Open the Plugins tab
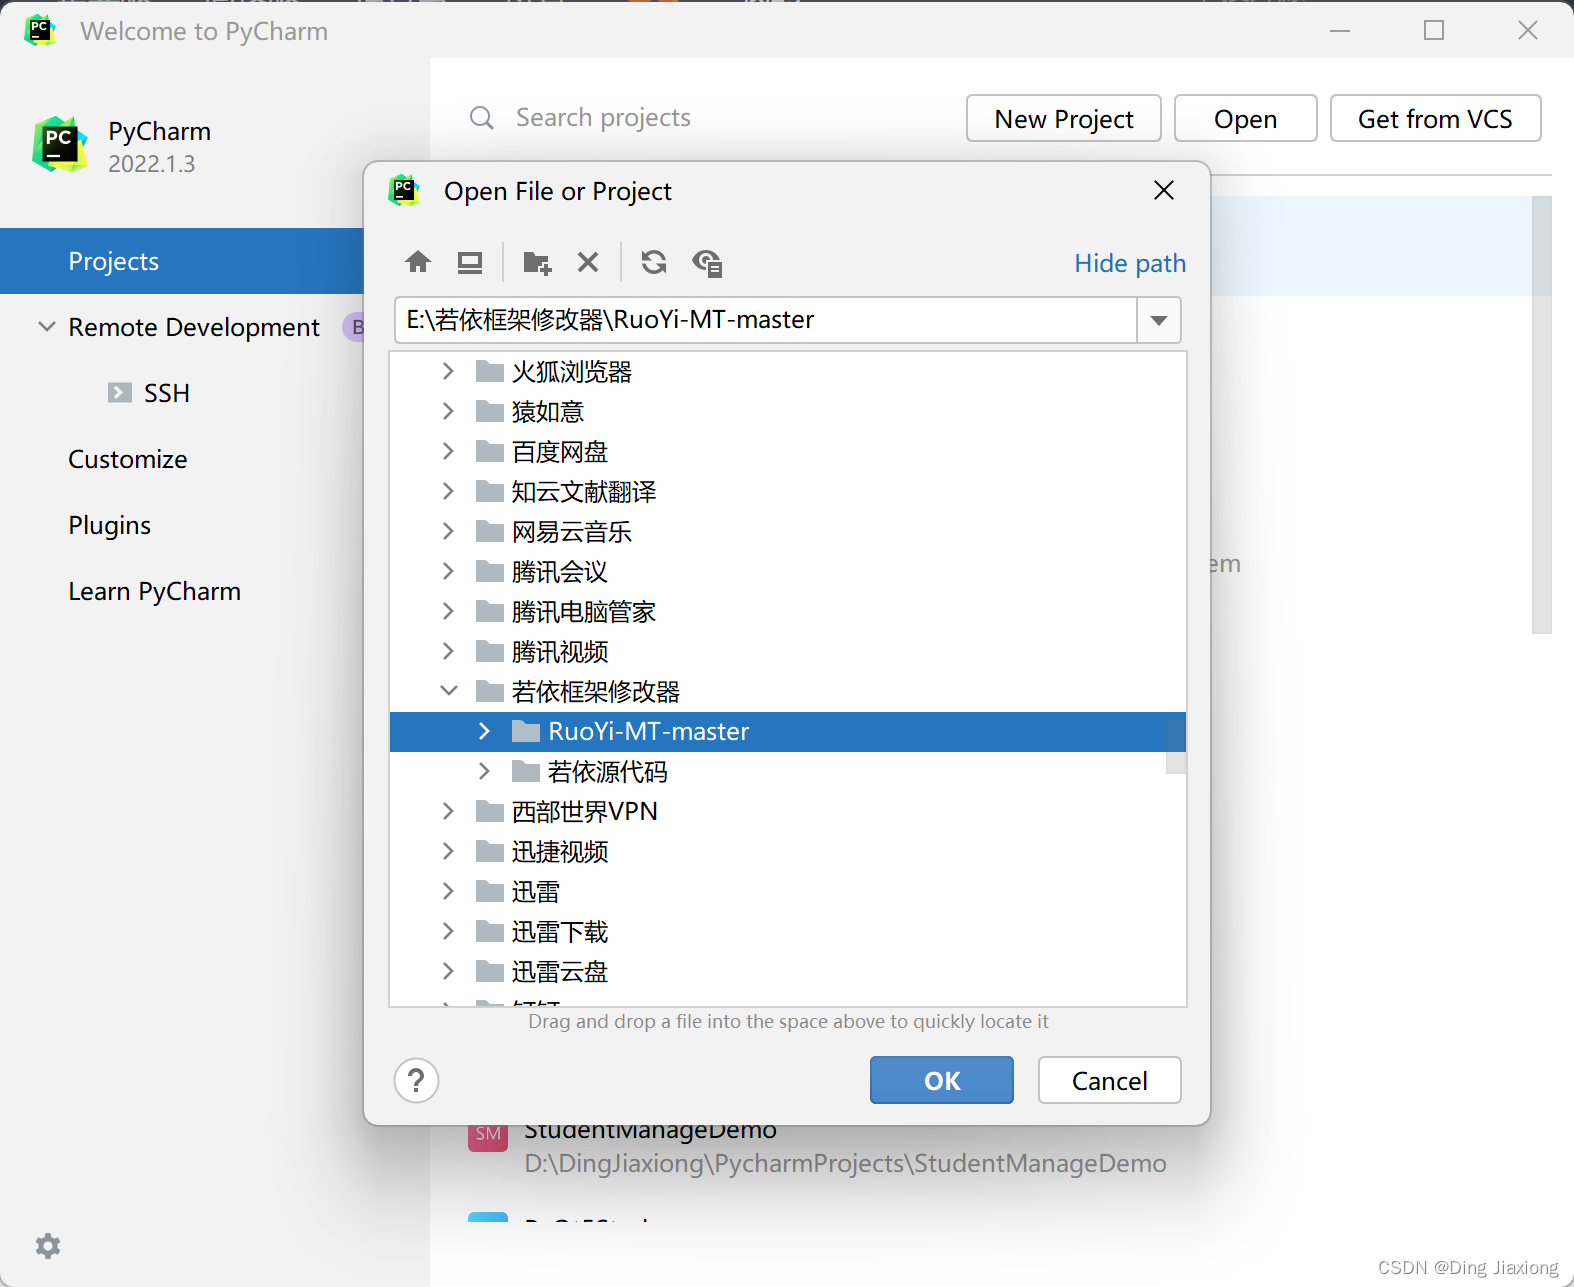1574x1287 pixels. coord(110,525)
